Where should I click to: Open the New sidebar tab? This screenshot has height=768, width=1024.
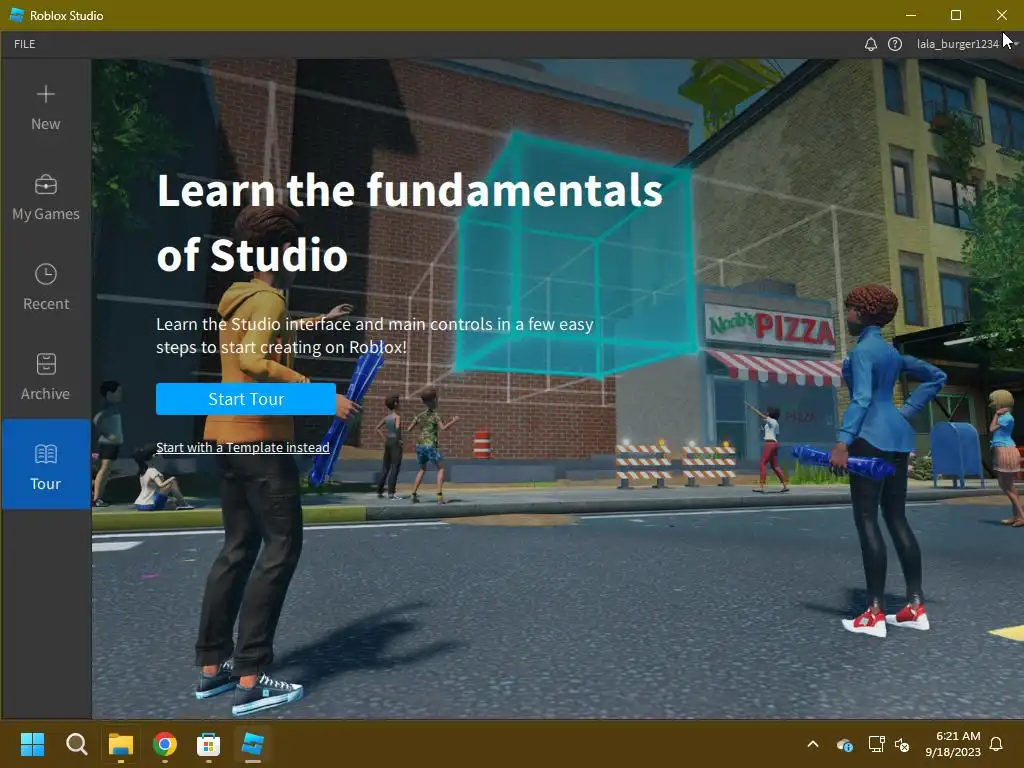(46, 108)
